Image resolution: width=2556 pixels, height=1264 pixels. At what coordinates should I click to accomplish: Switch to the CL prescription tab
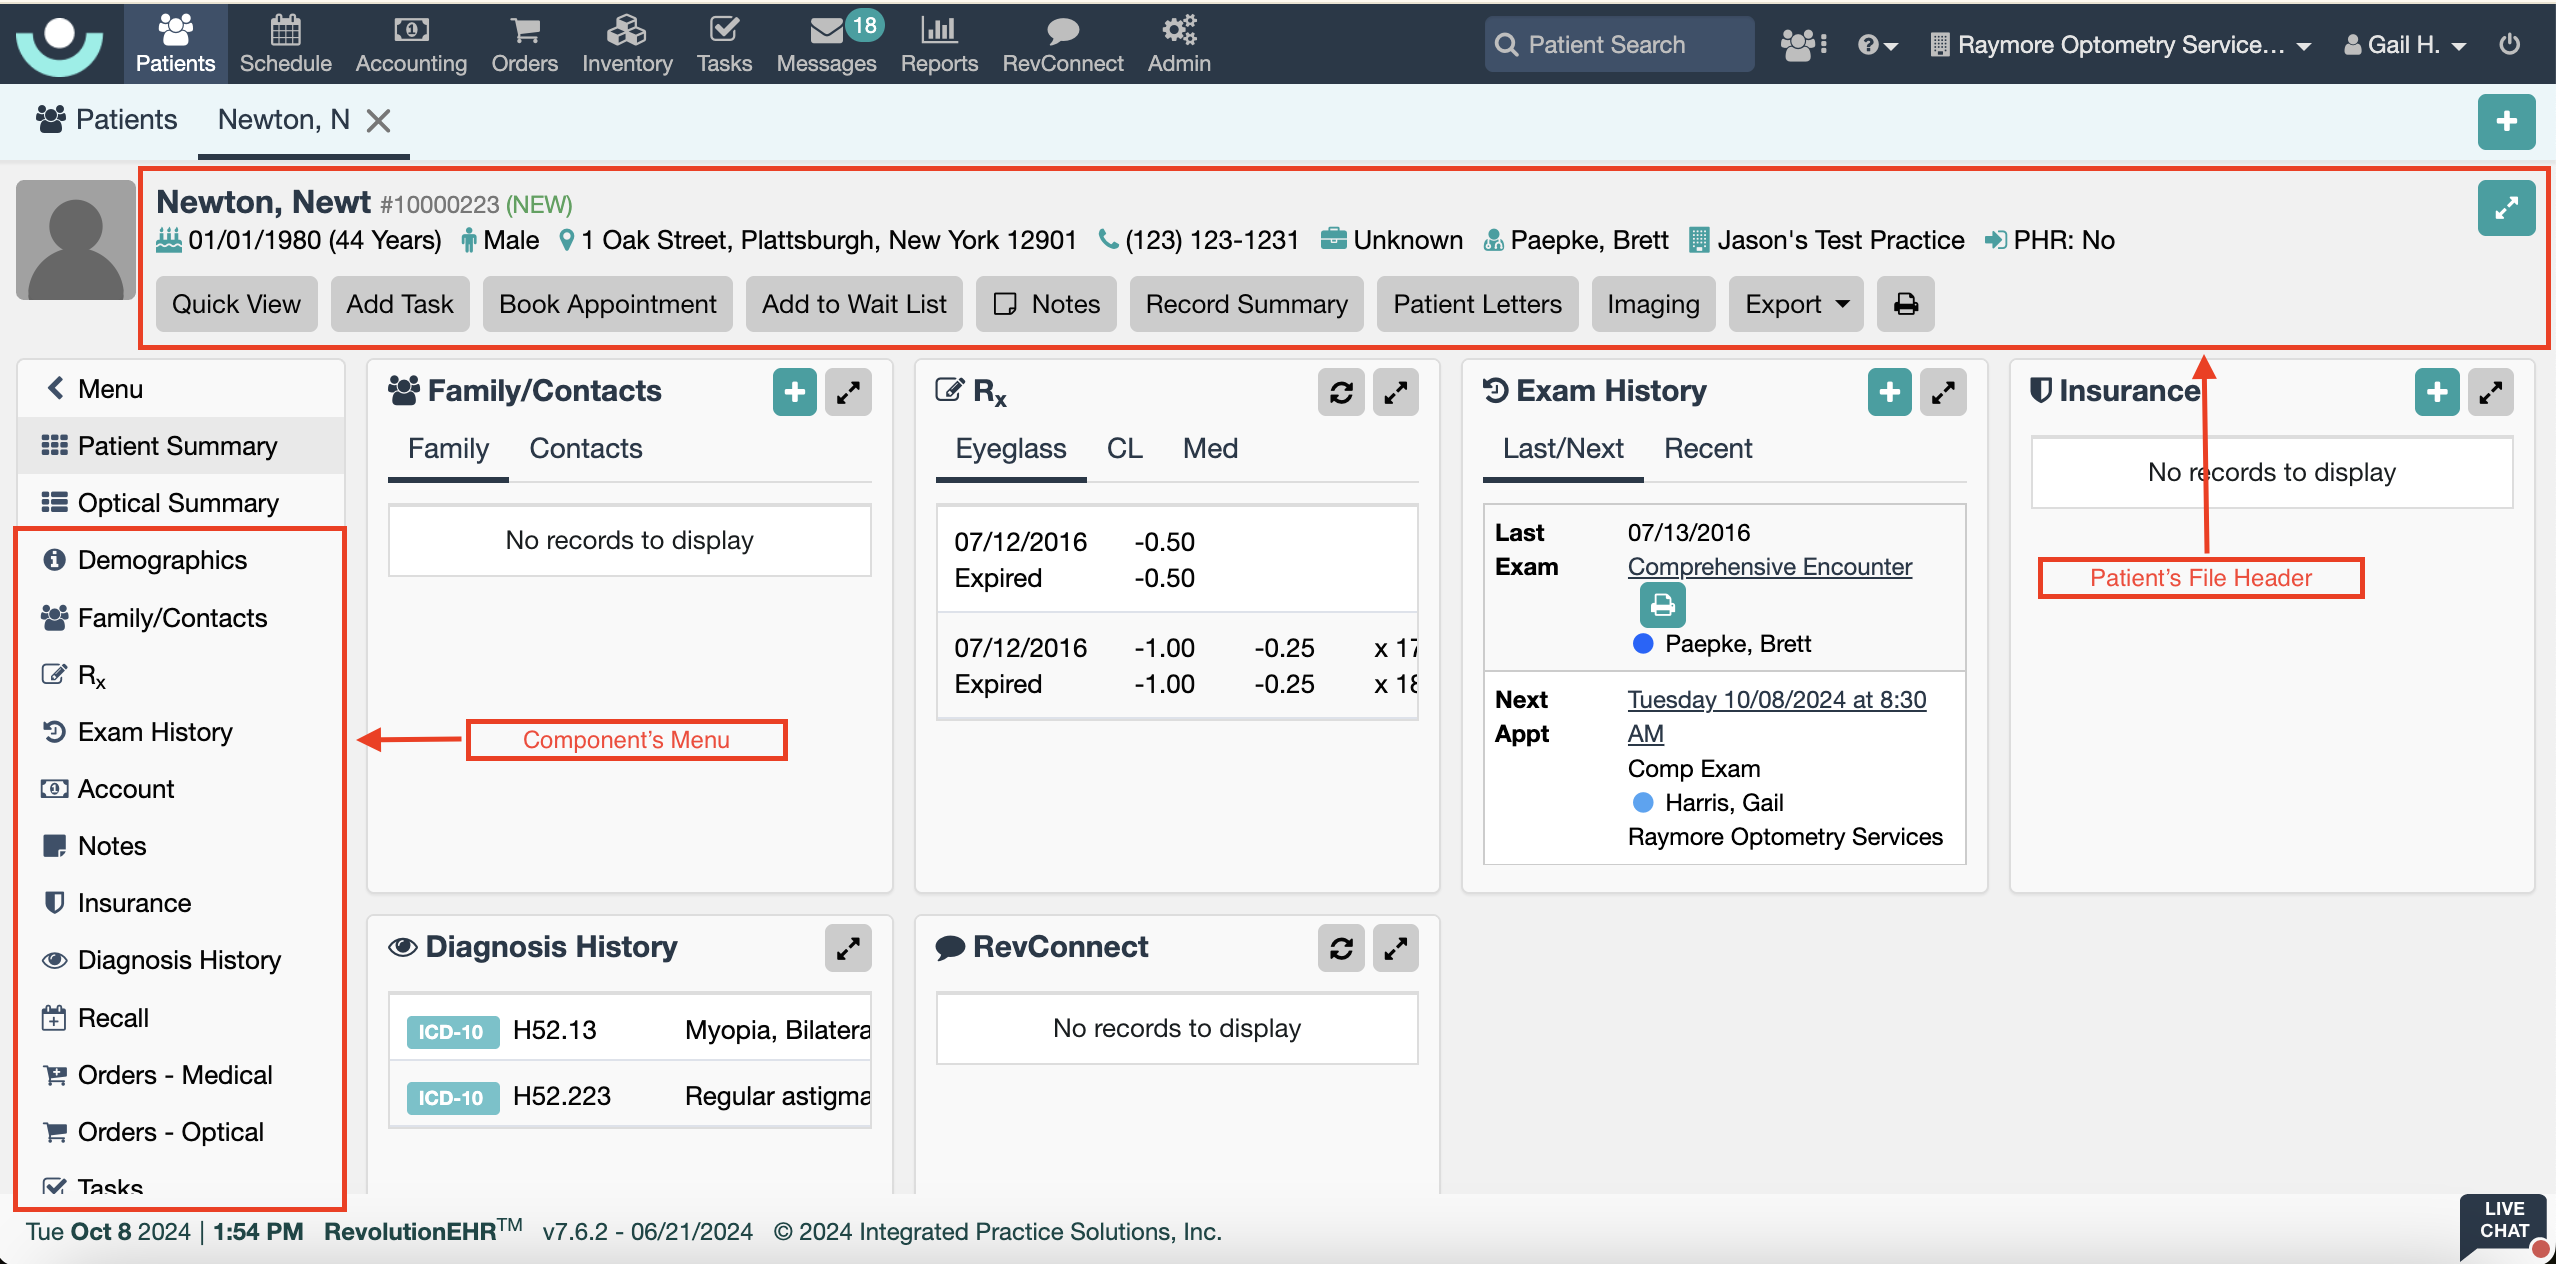1124,448
